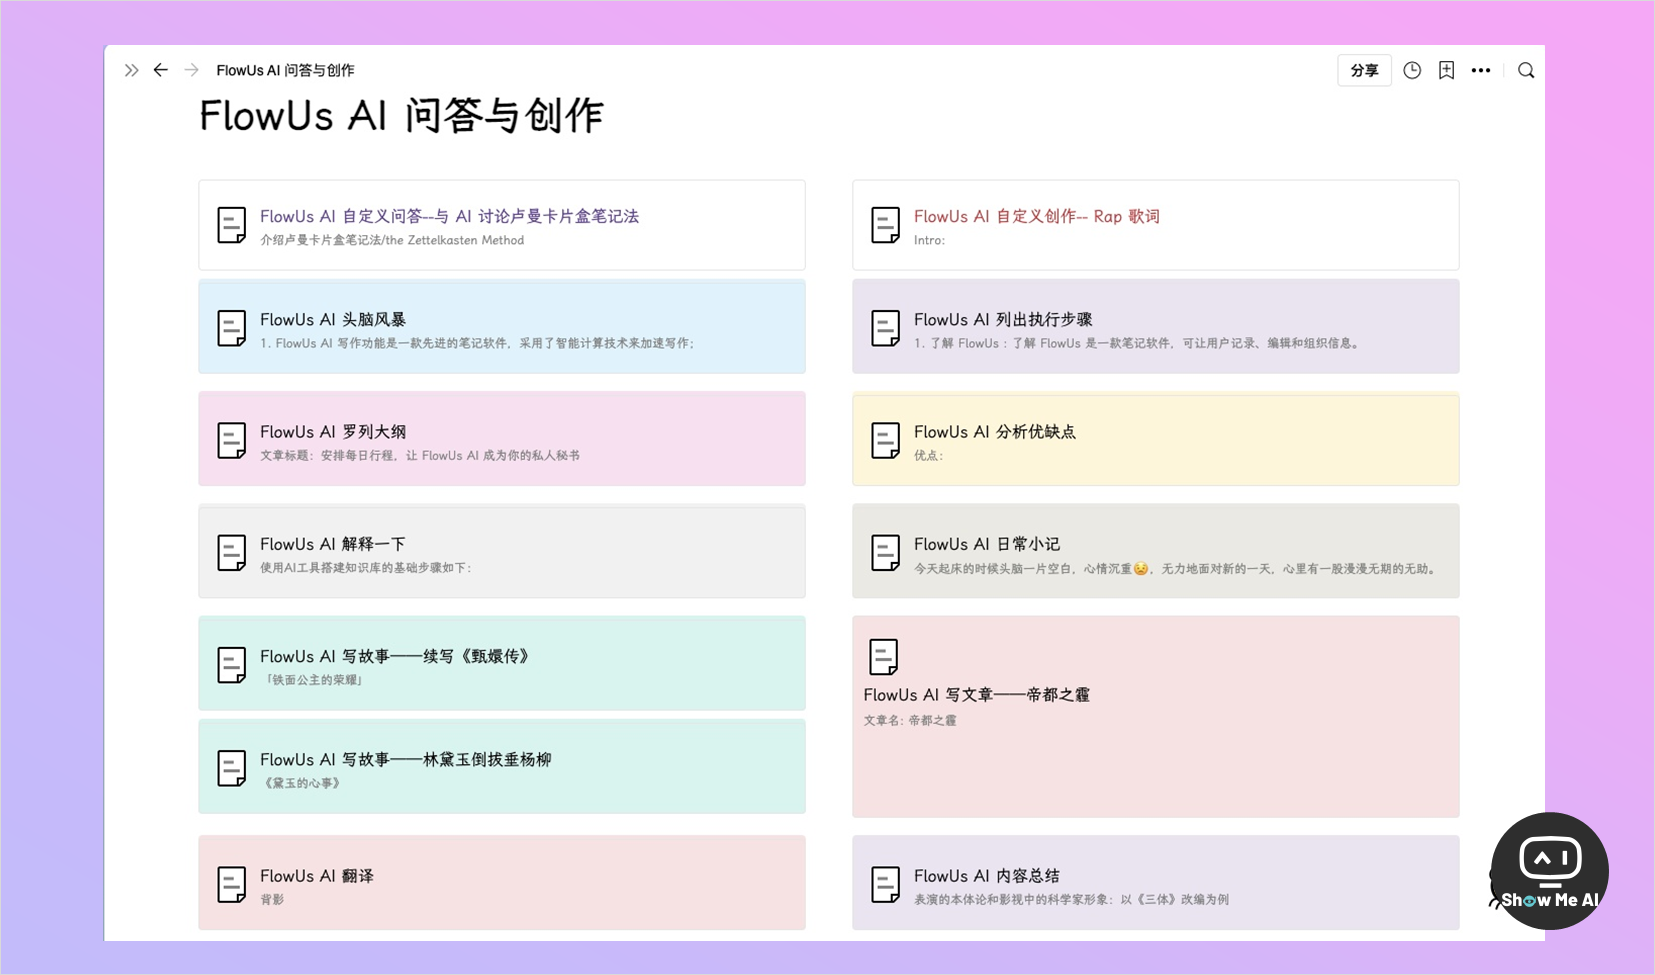
Task: Click preview text 使用AI工具搭建知识库的基础步骤如下
Action: pos(366,568)
